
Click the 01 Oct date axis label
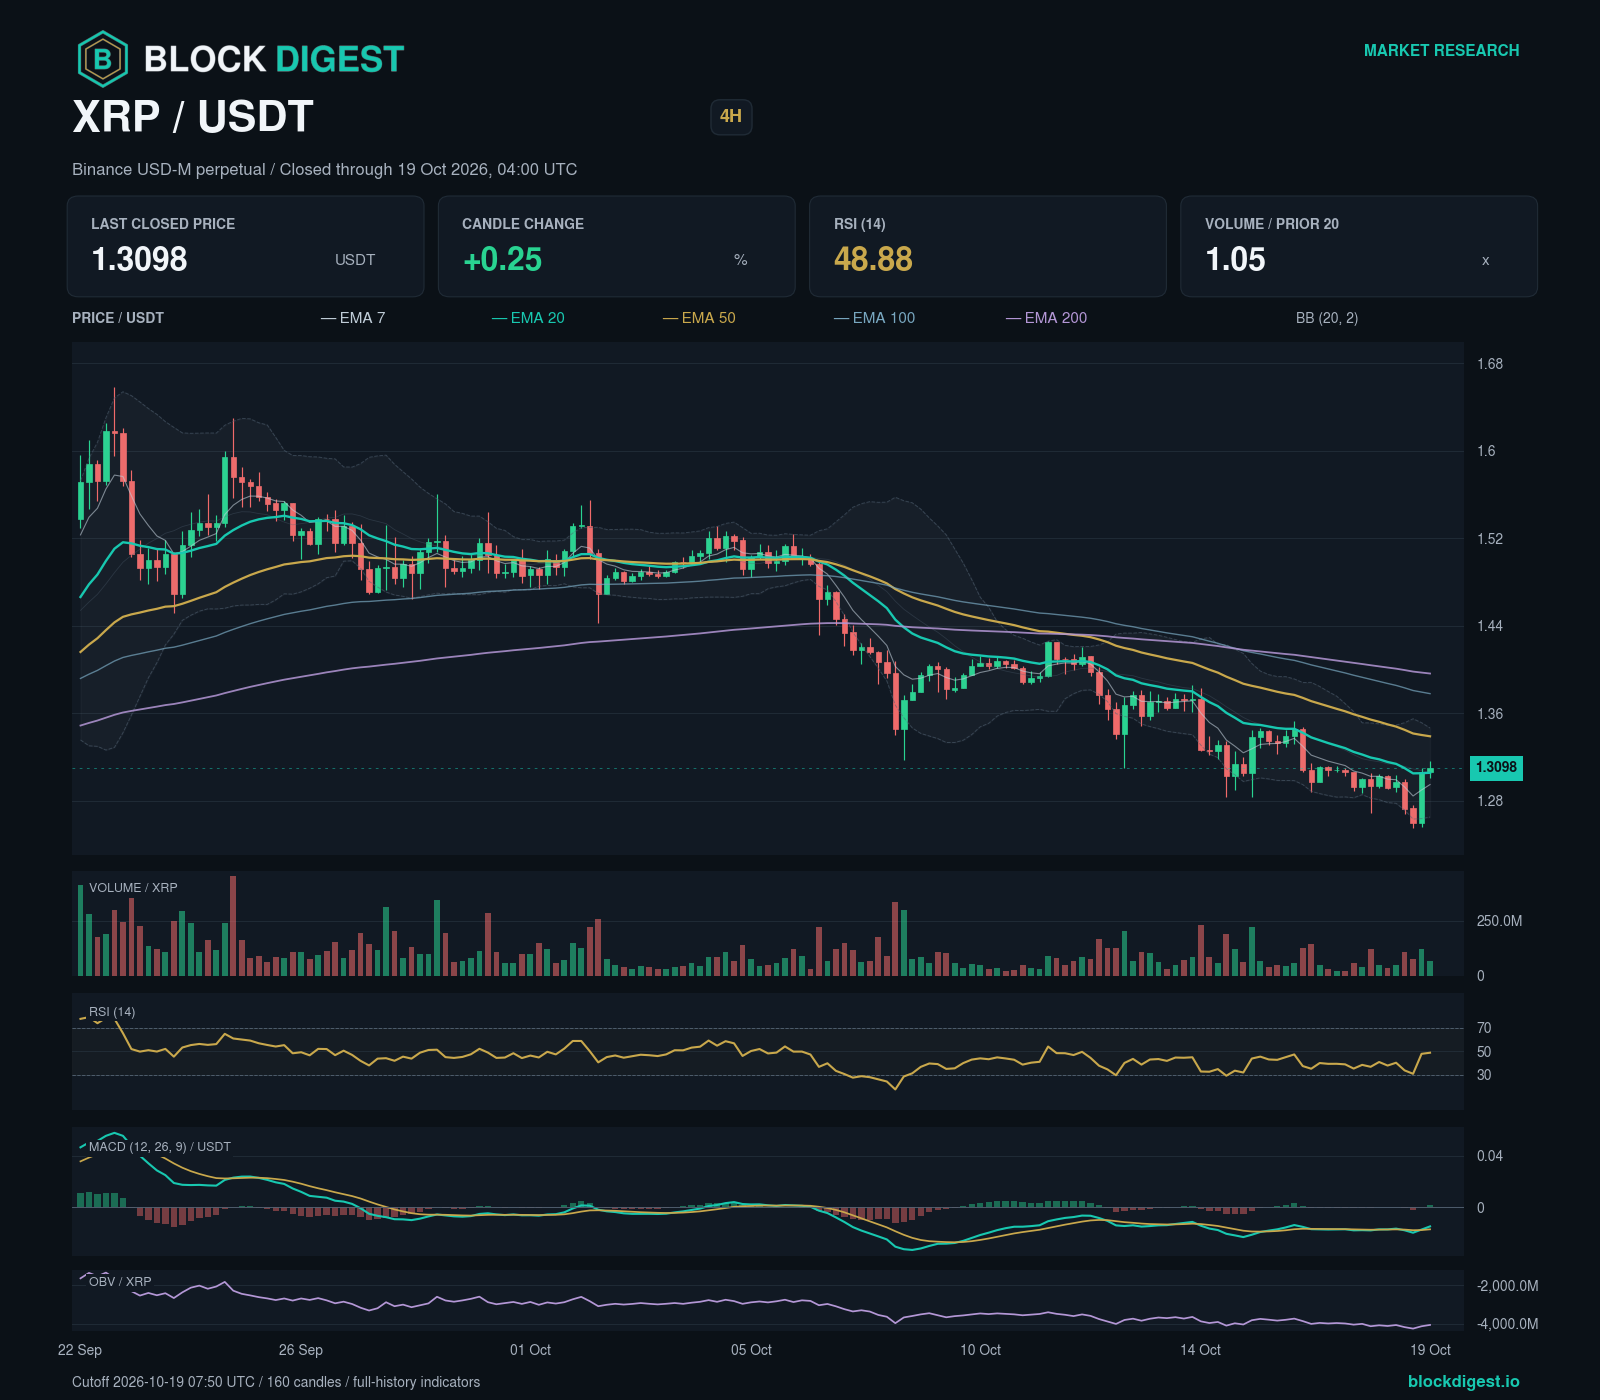tap(530, 1350)
